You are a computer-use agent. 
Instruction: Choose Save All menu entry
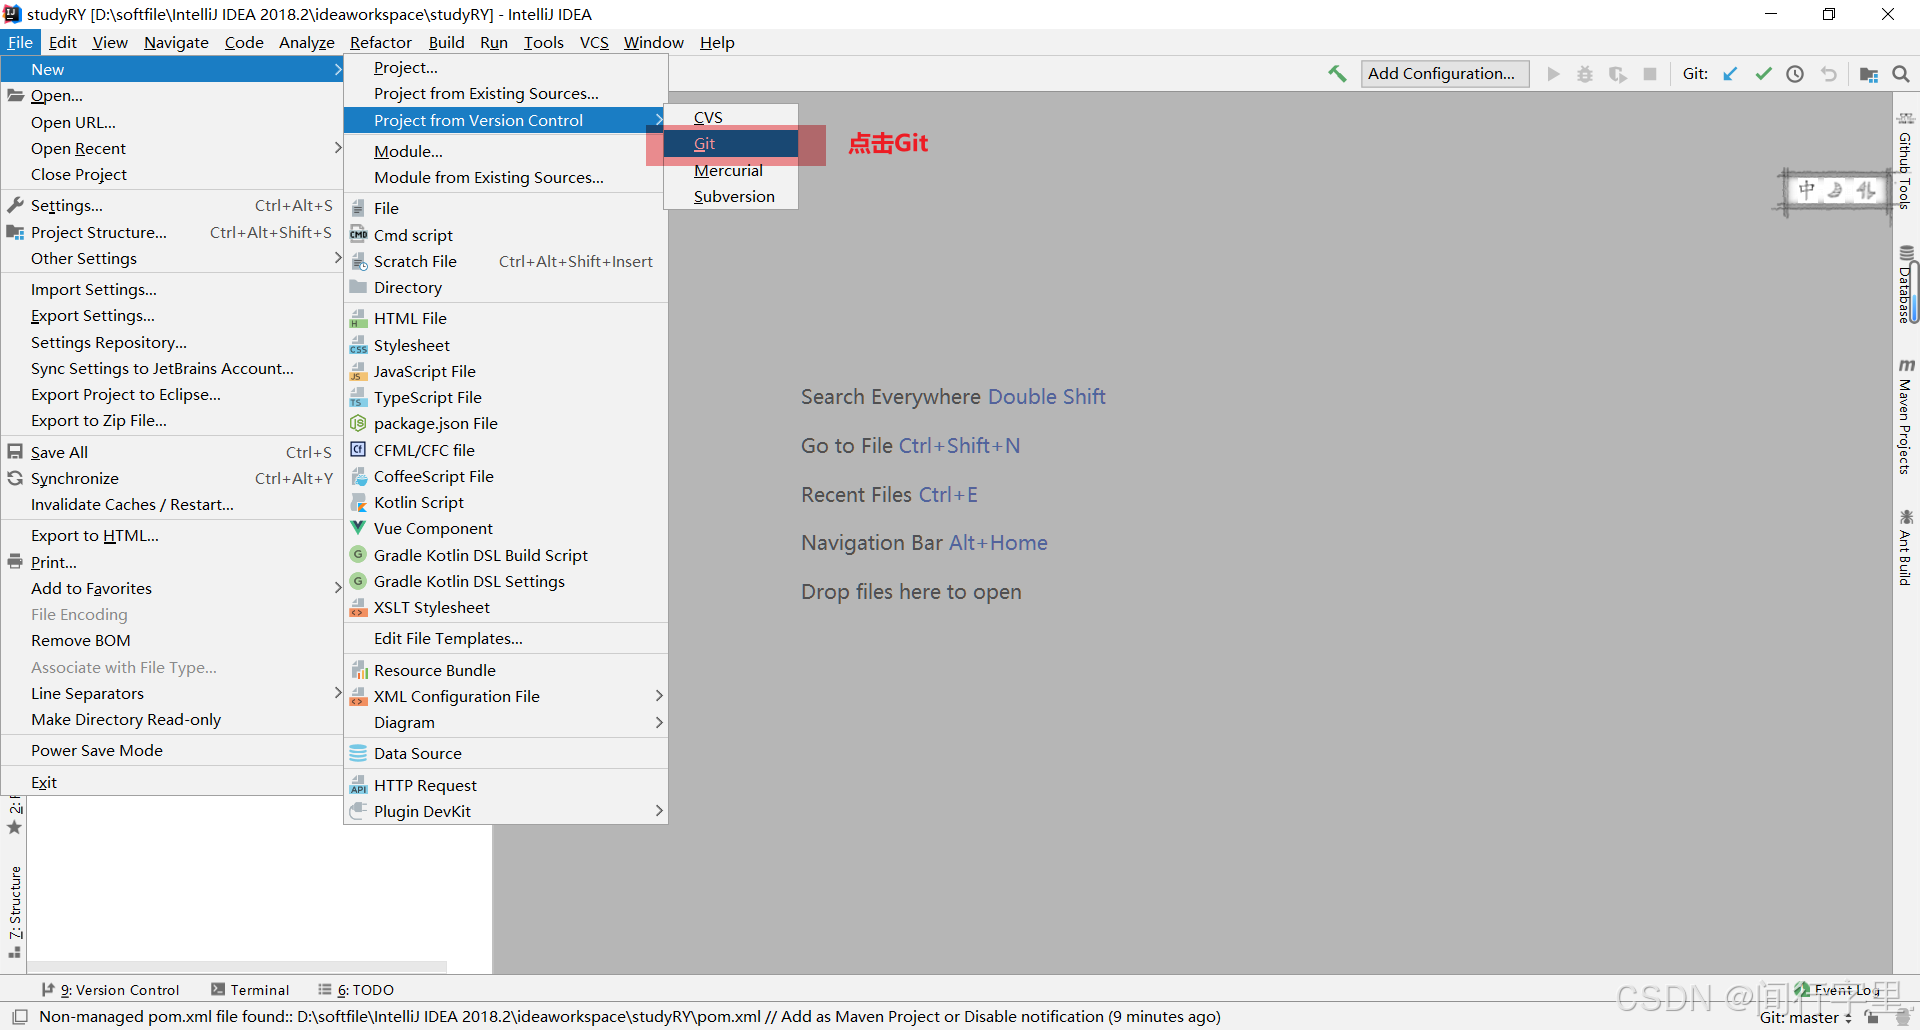(x=172, y=452)
